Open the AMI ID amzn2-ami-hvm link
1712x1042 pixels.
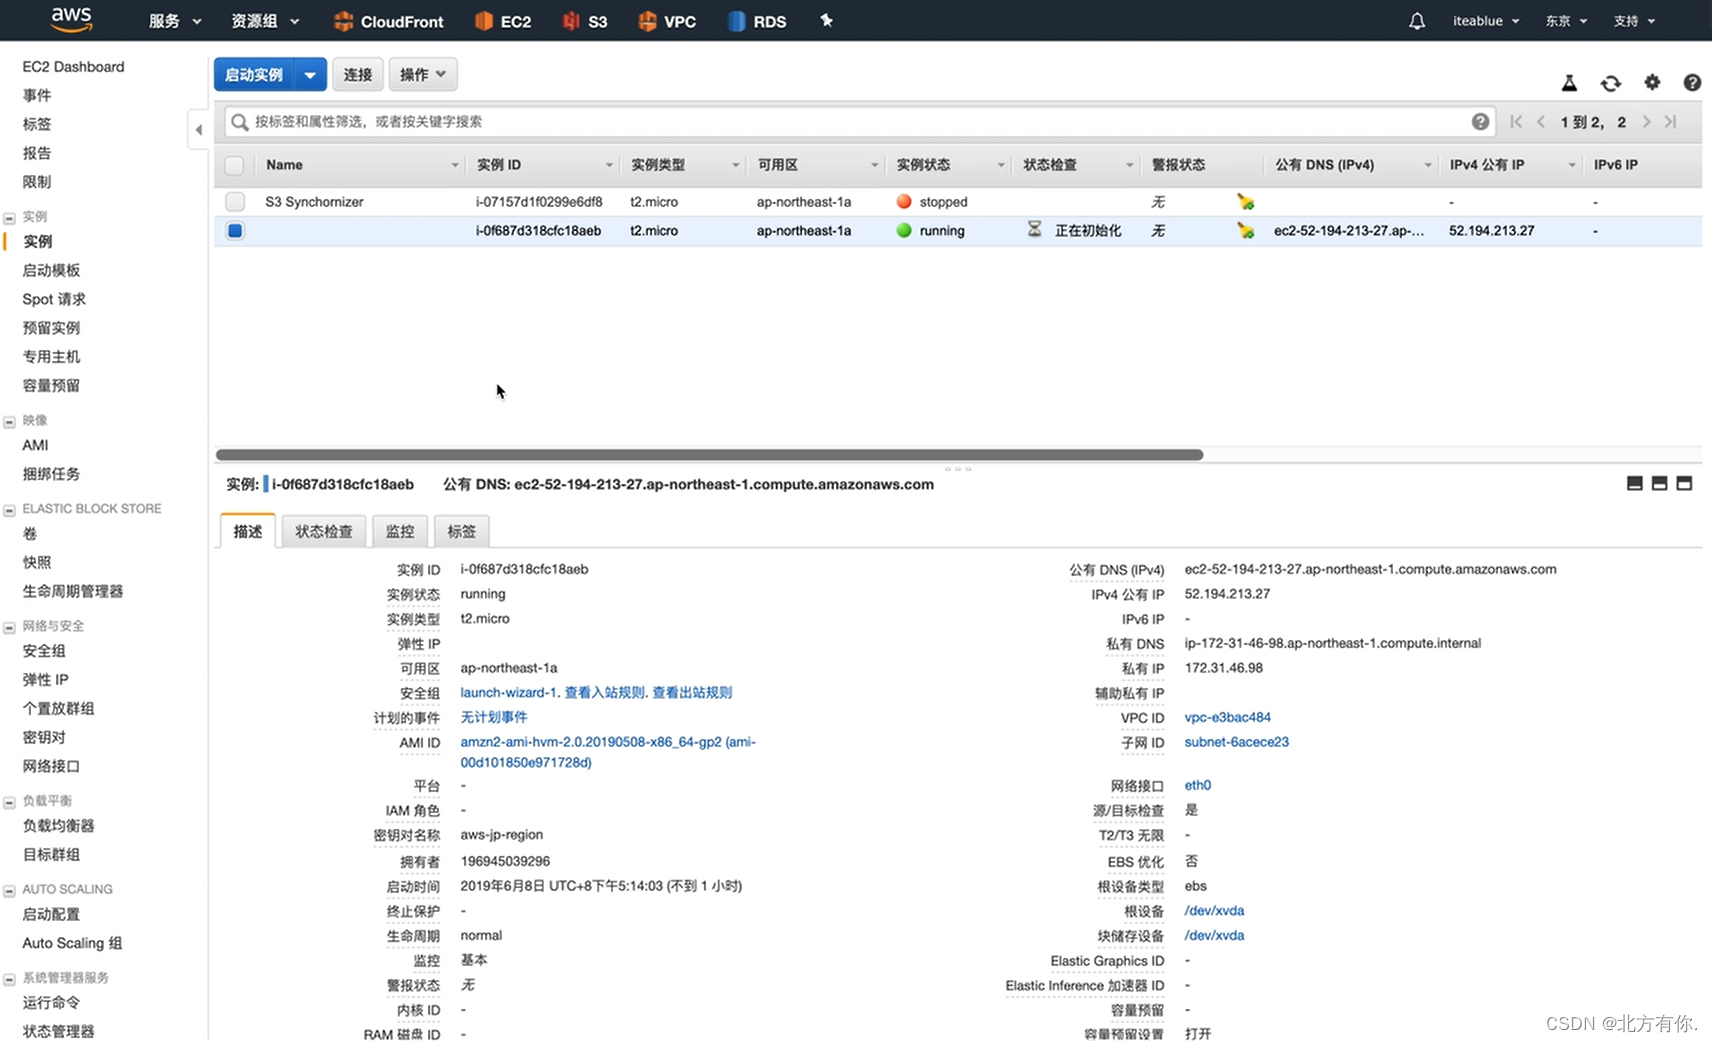coord(608,752)
